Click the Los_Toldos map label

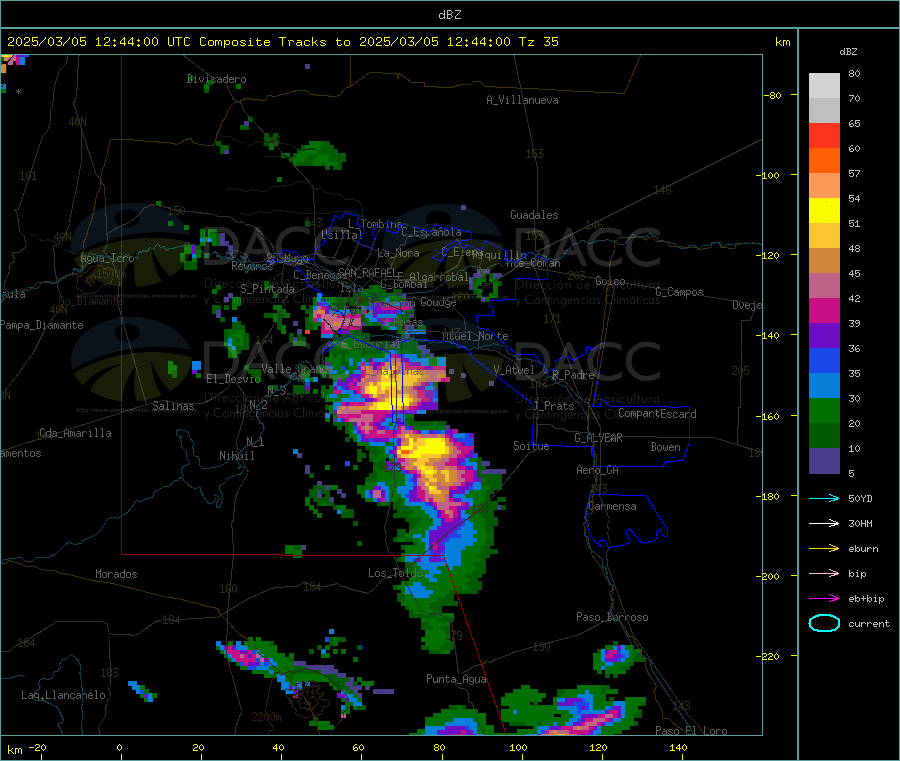pos(398,573)
